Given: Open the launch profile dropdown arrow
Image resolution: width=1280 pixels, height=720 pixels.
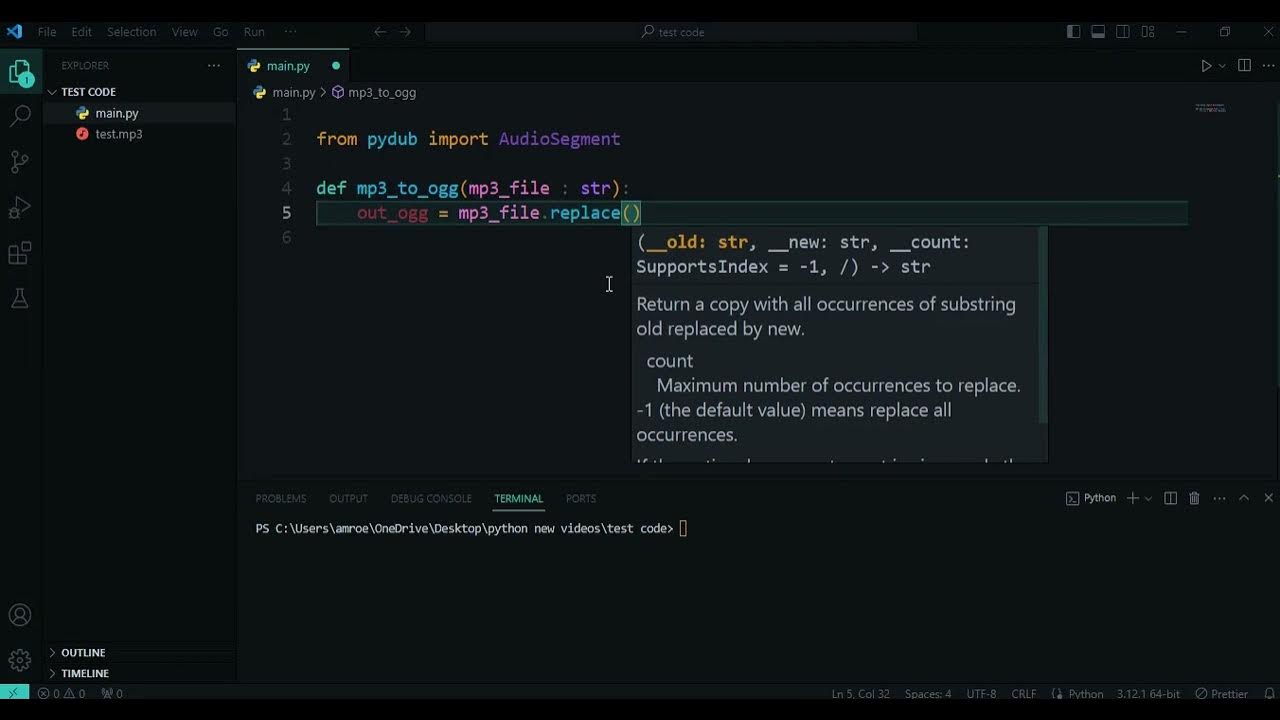Looking at the screenshot, I should tap(1148, 498).
